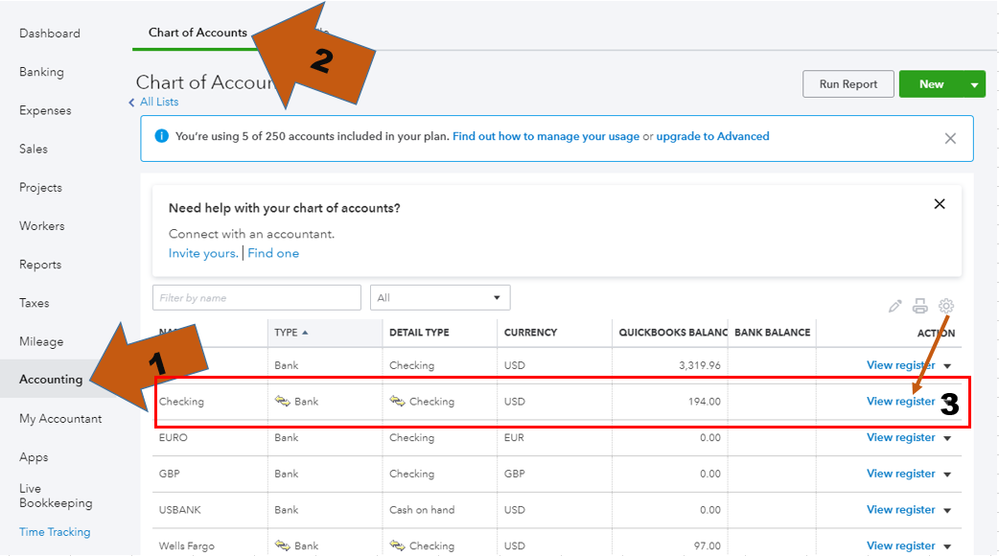Viewport: 999px width, 556px height.
Task: View register for the 3,319.96 balance row
Action: tap(901, 366)
